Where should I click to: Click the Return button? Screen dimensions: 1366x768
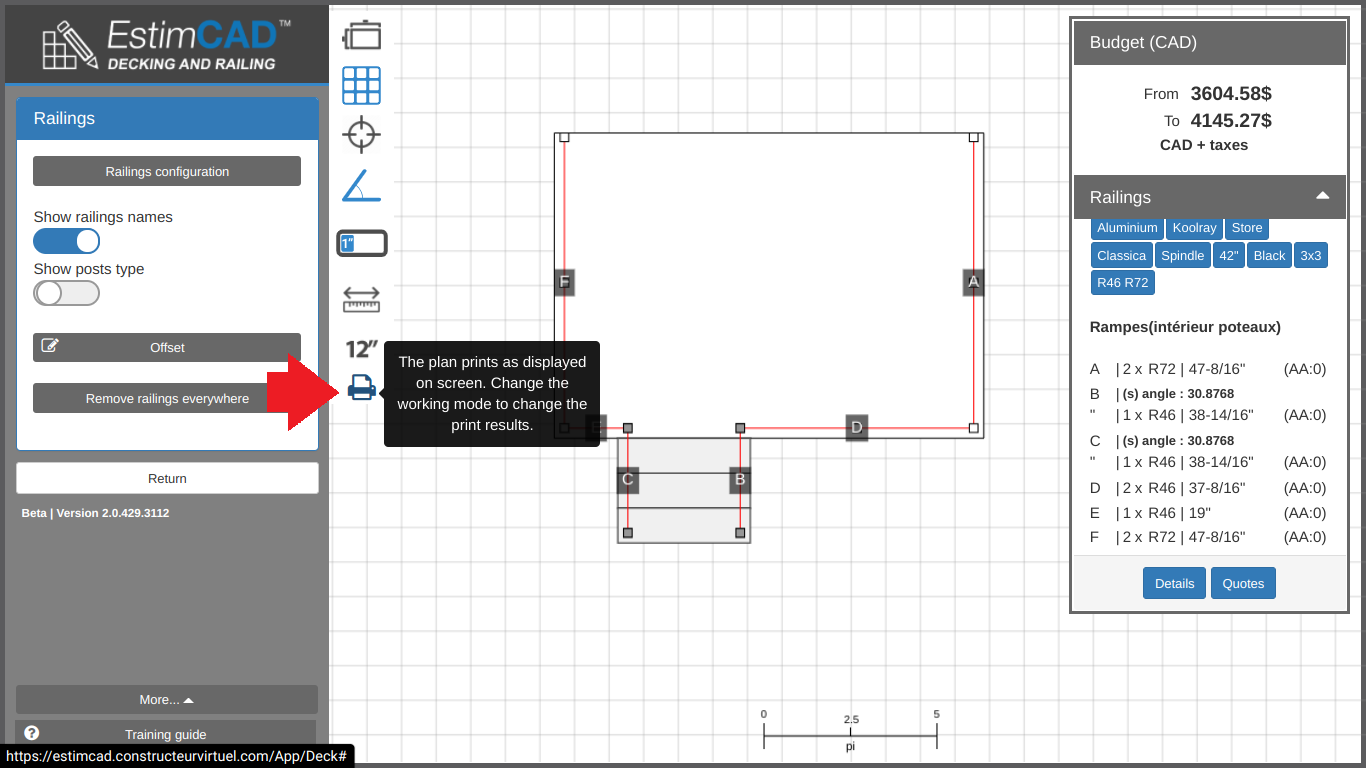tap(167, 478)
